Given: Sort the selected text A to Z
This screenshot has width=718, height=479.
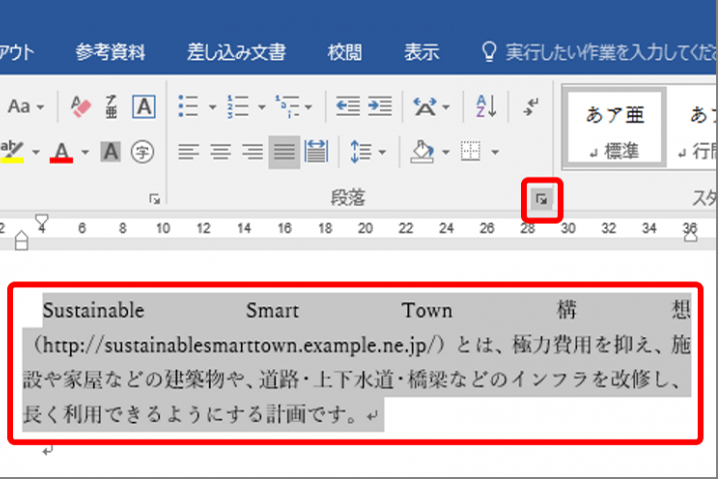Looking at the screenshot, I should click(486, 106).
